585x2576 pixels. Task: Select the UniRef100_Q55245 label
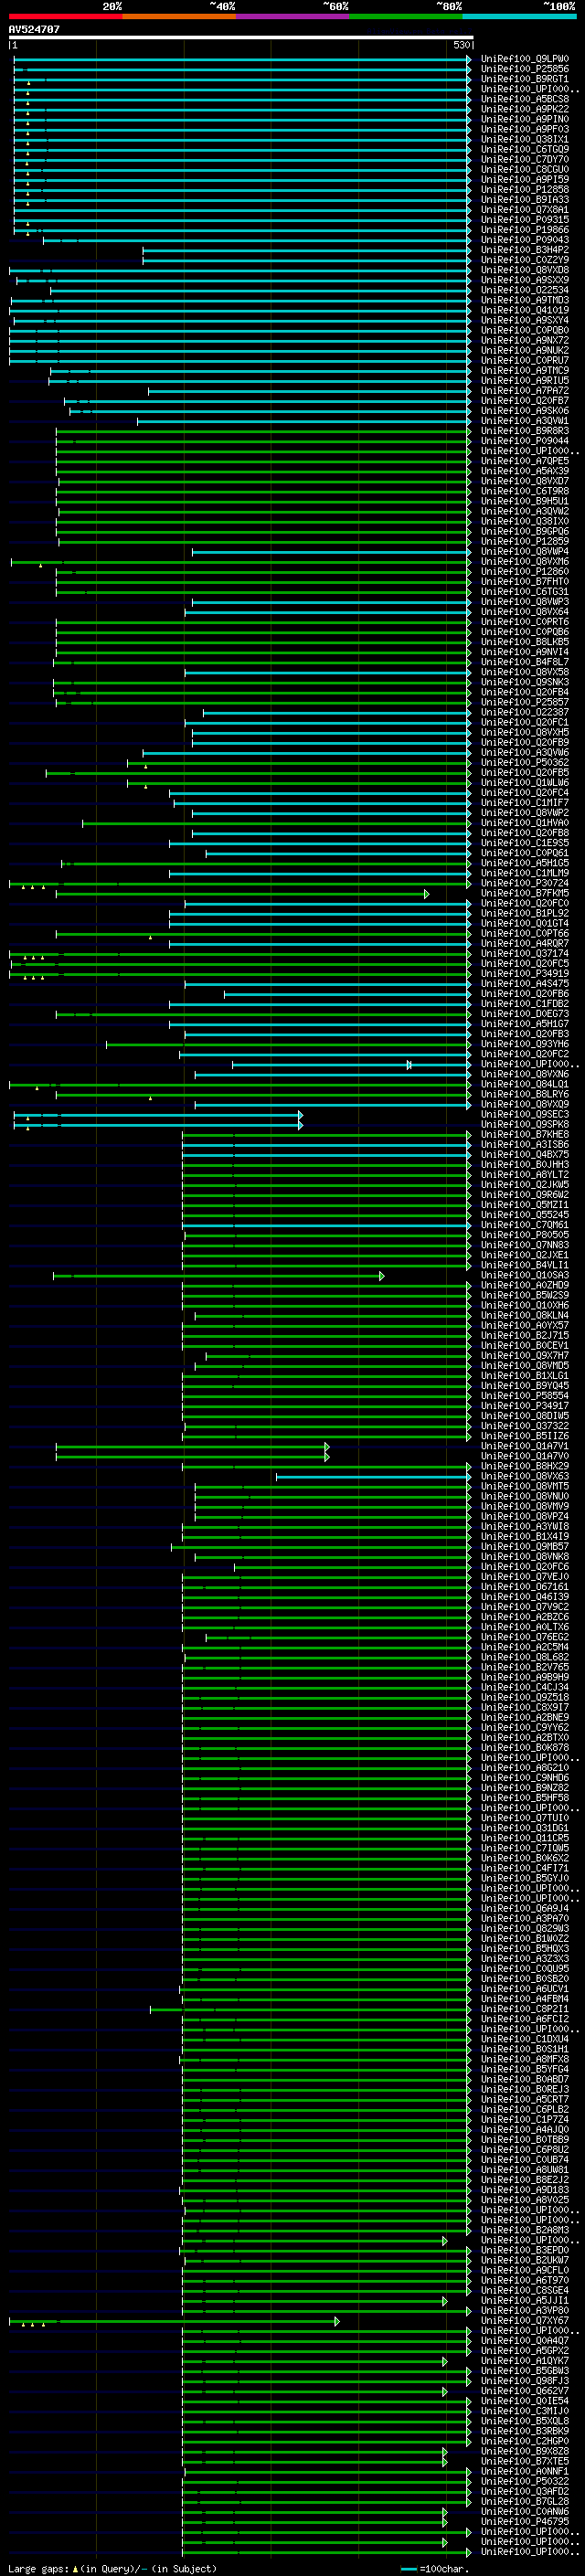pos(524,1215)
